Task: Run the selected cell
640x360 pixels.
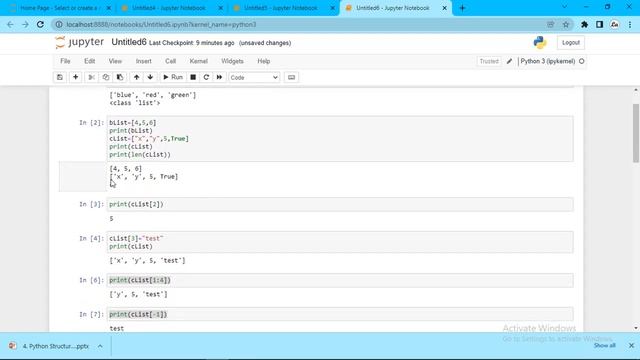Action: click(173, 77)
